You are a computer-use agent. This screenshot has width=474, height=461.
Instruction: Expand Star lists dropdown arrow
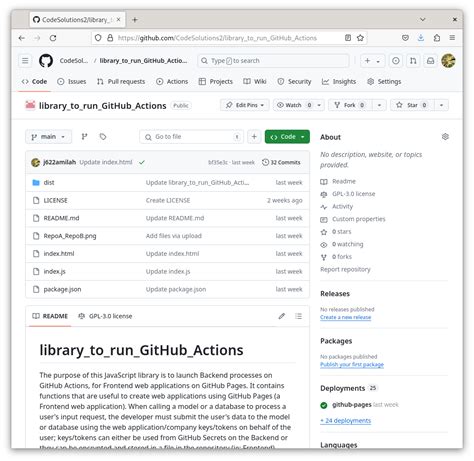tap(441, 105)
